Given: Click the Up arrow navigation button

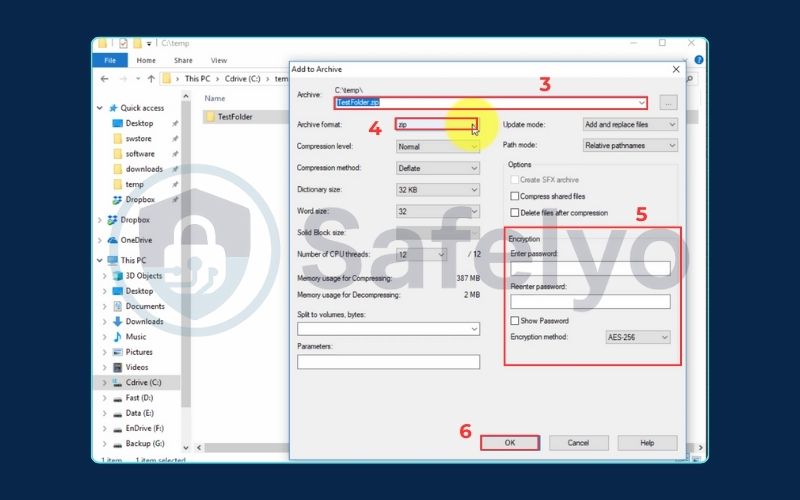Looking at the screenshot, I should (151, 78).
